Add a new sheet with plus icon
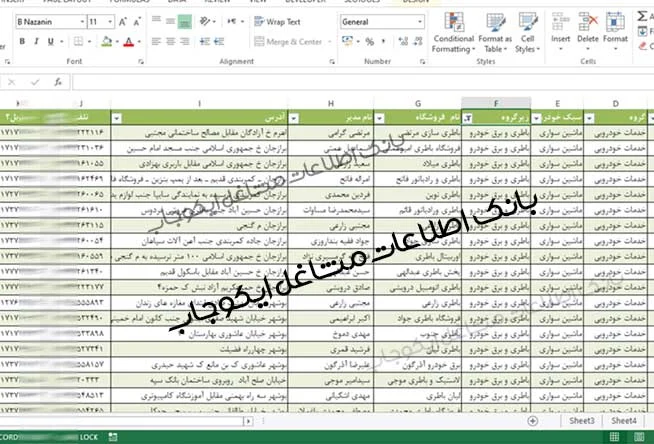Viewport: 654px width, 444px height. tap(532, 421)
